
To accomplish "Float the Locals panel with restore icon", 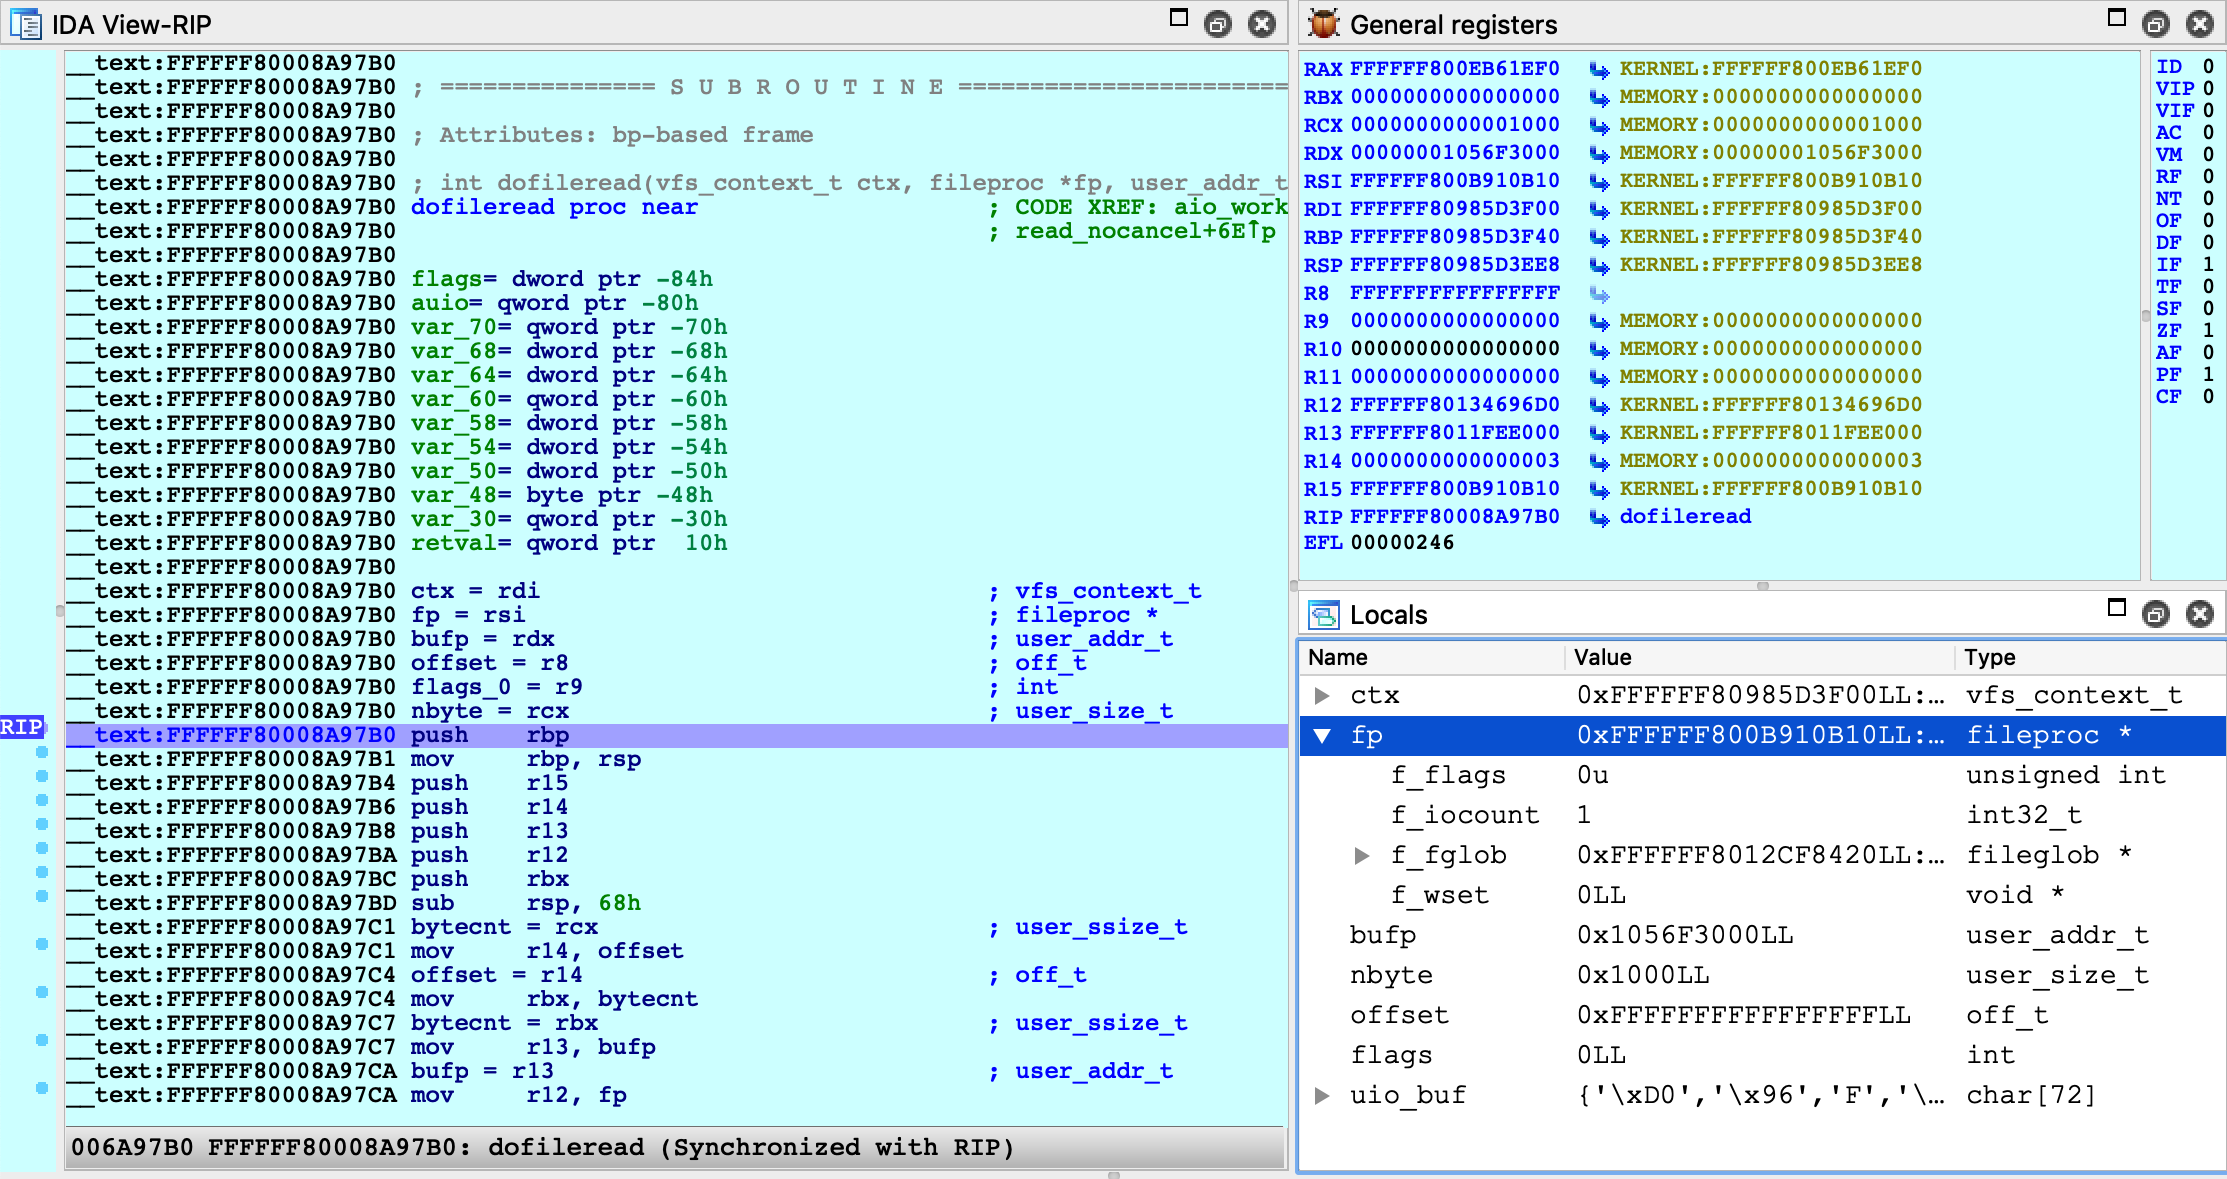I will [2155, 614].
